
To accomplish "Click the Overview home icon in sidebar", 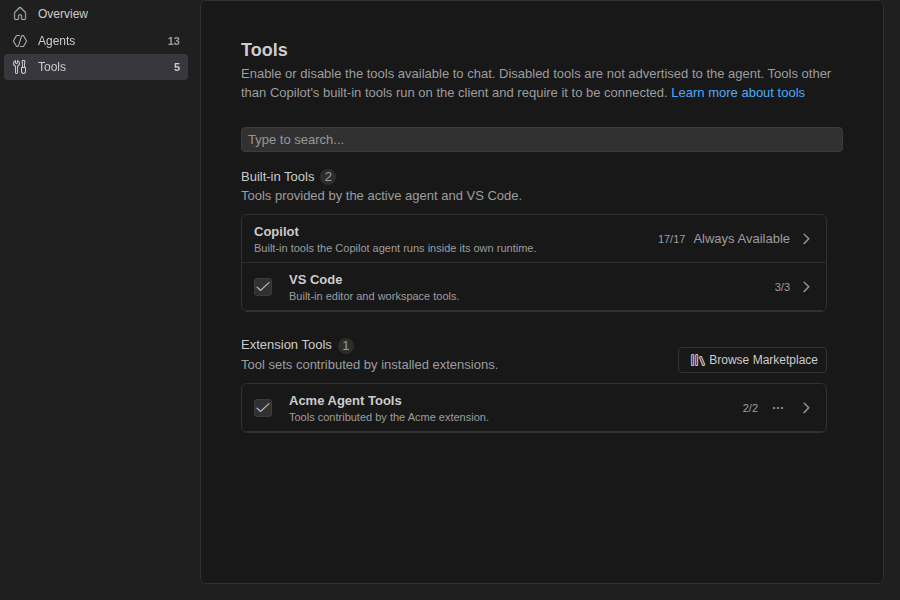I will point(20,14).
